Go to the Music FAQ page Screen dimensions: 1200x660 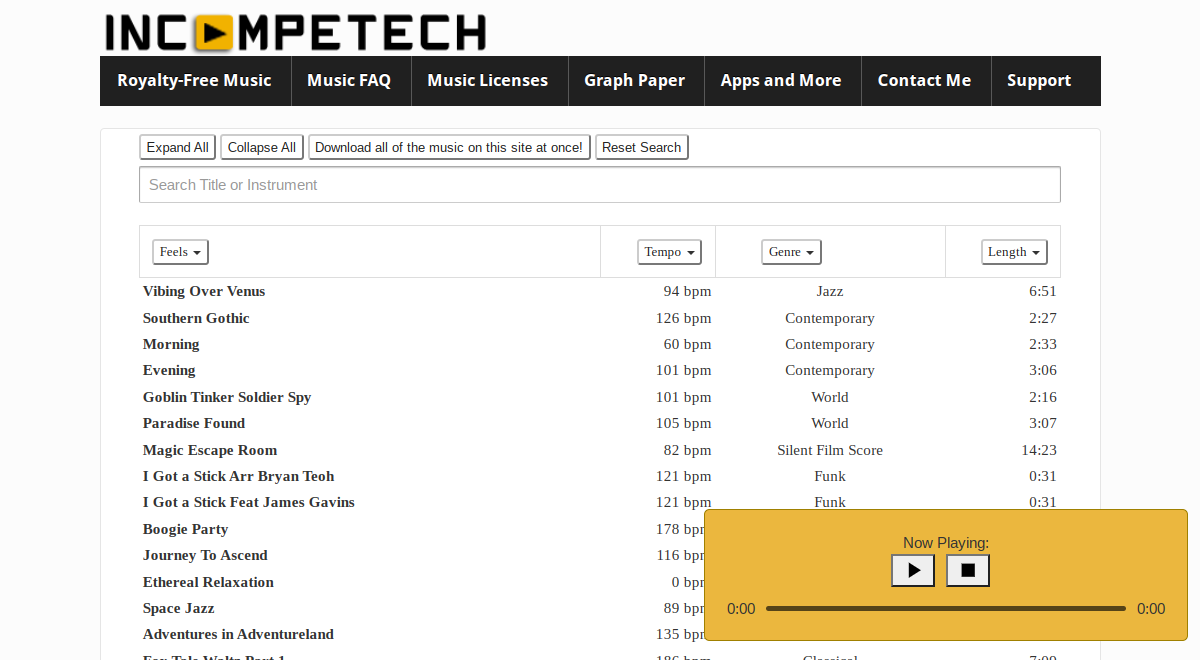pos(349,81)
